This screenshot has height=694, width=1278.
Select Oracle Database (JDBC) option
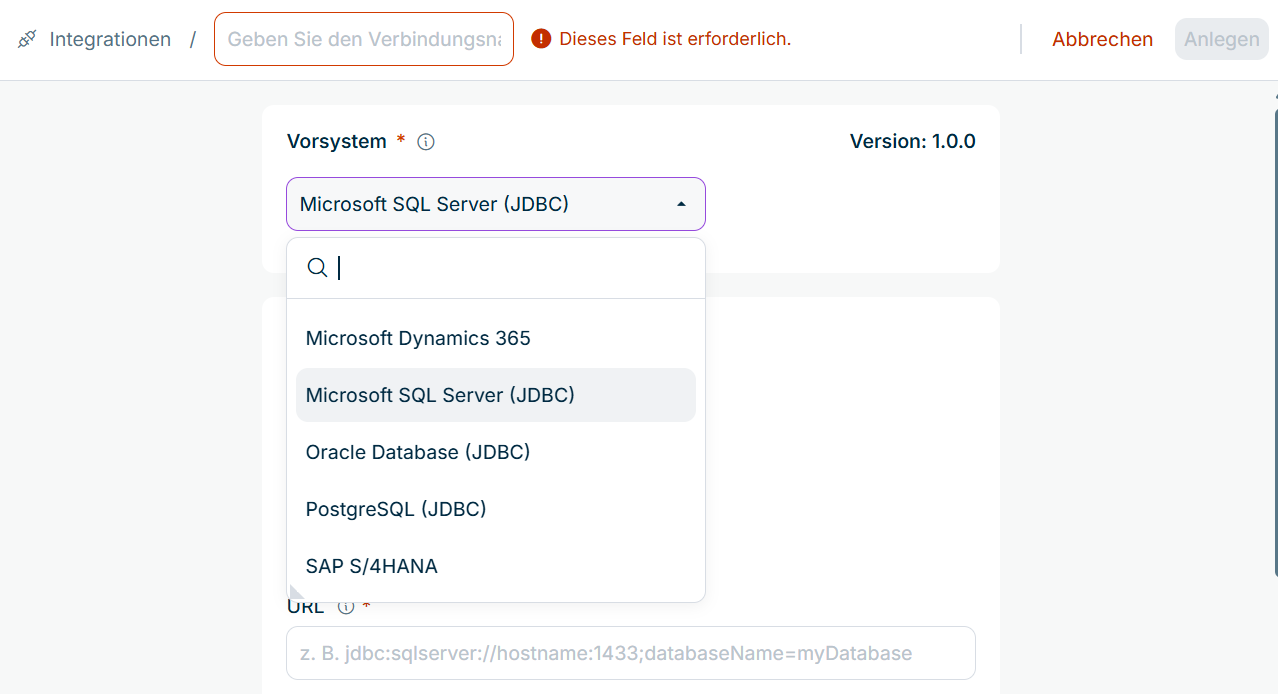pos(496,452)
